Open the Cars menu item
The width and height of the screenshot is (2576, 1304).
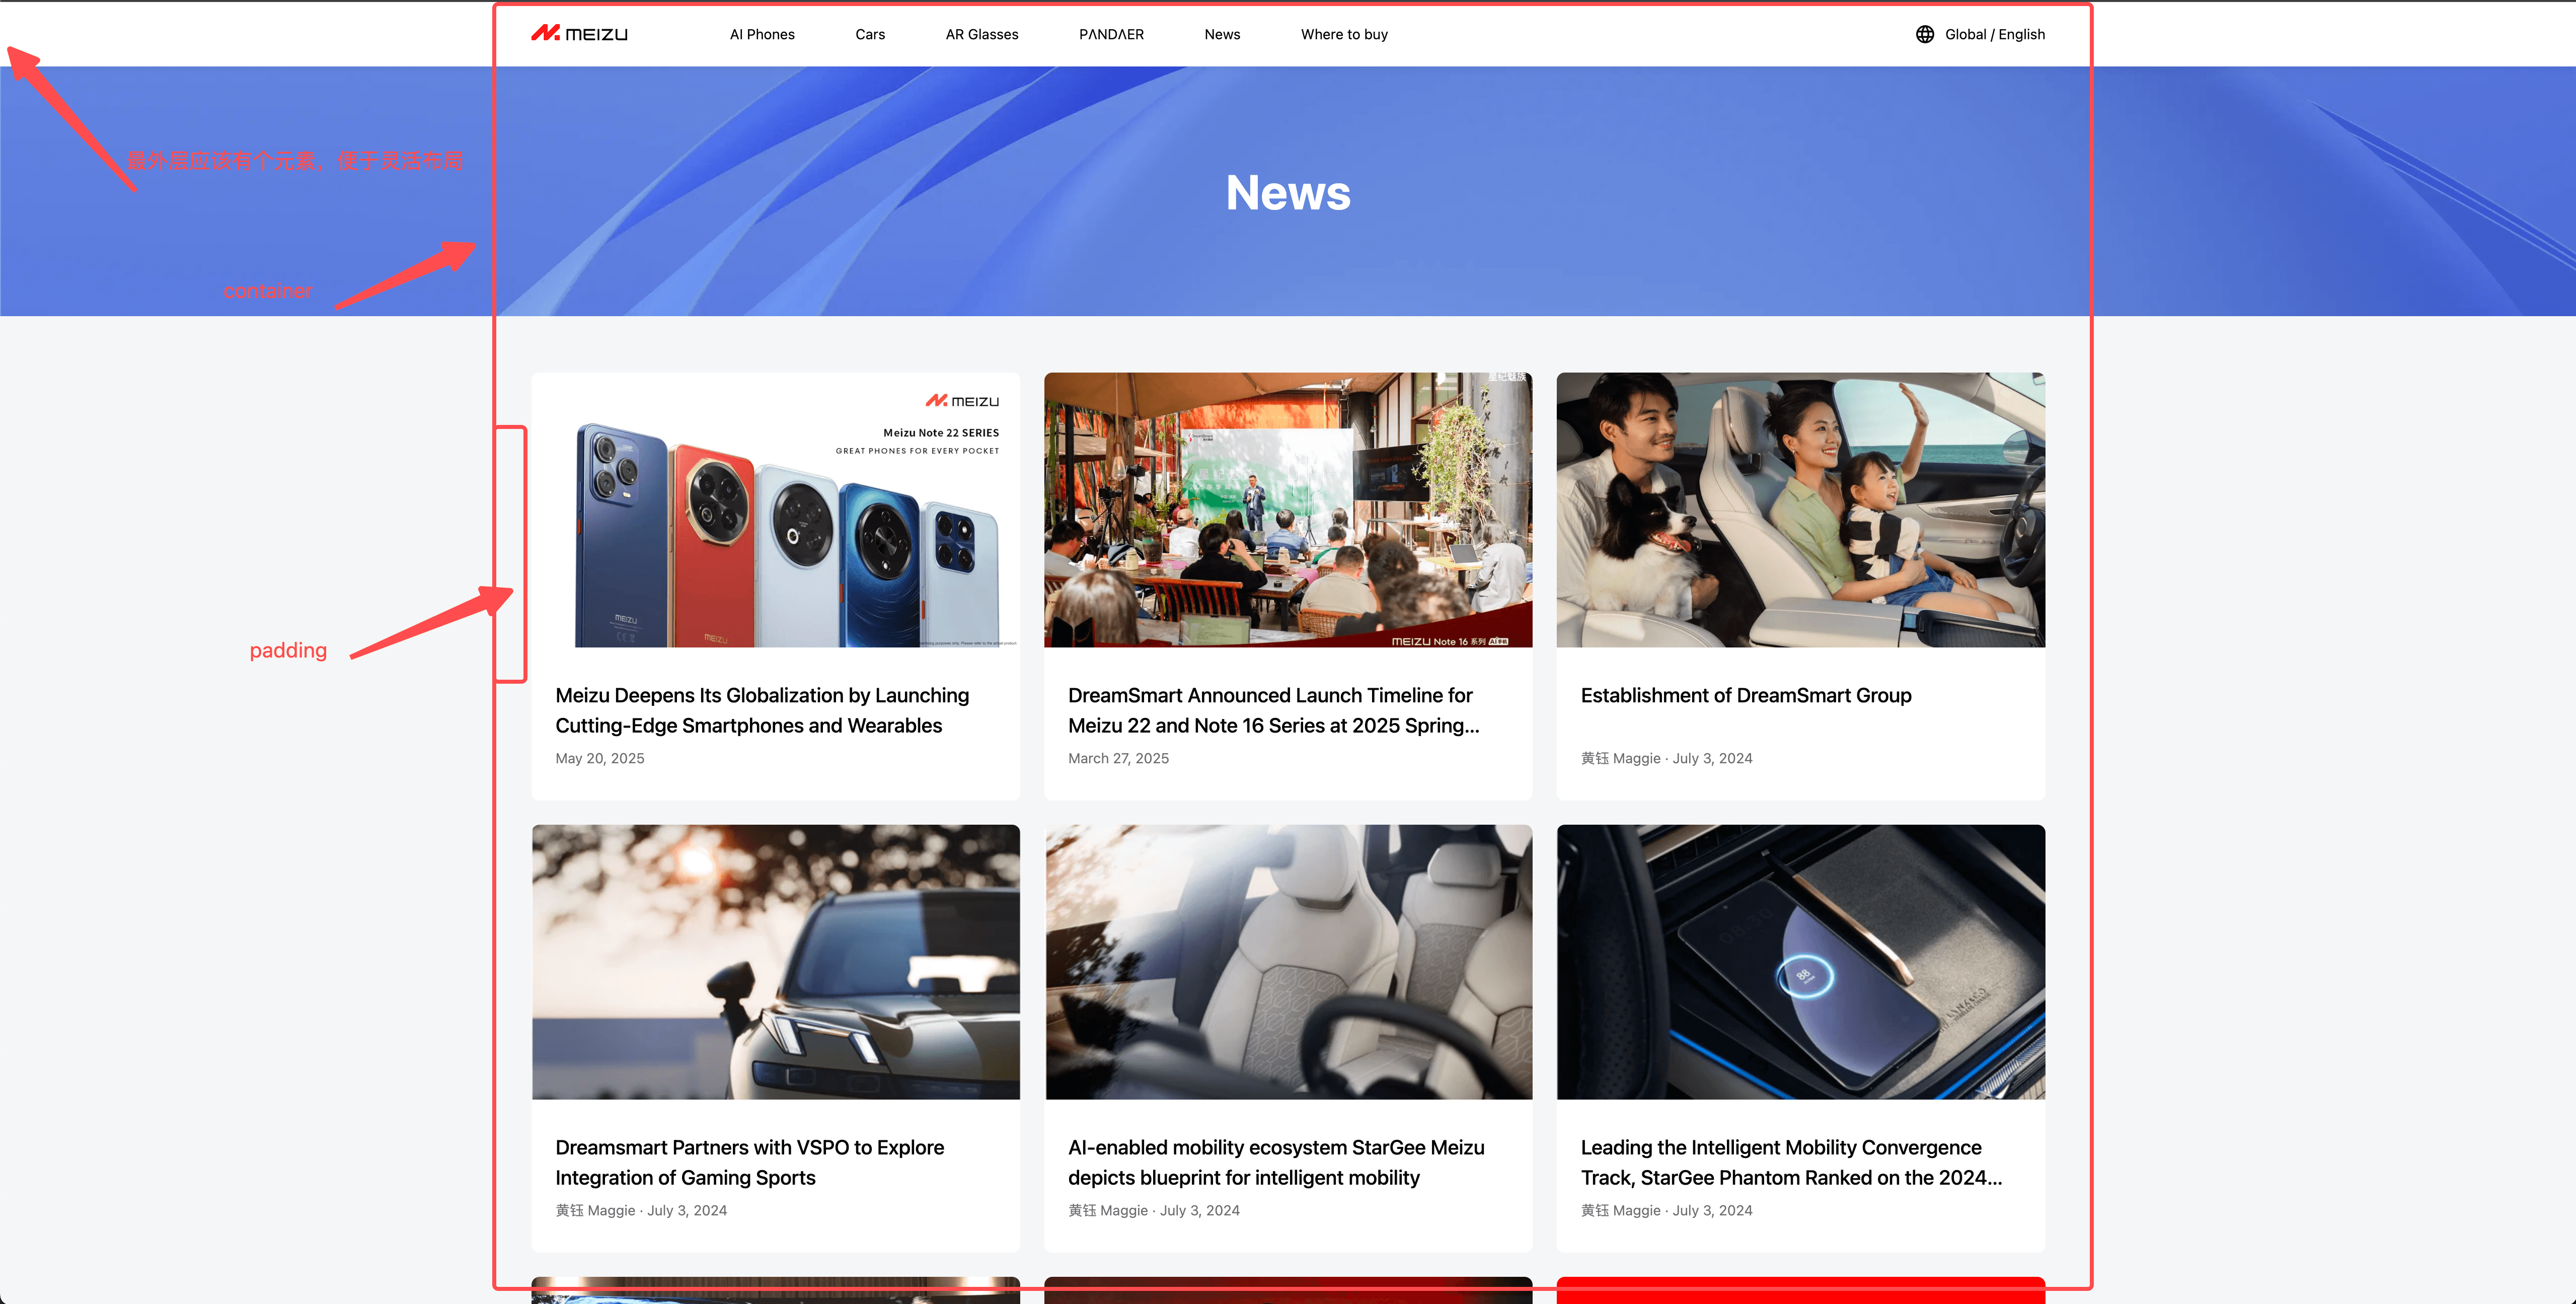point(870,34)
